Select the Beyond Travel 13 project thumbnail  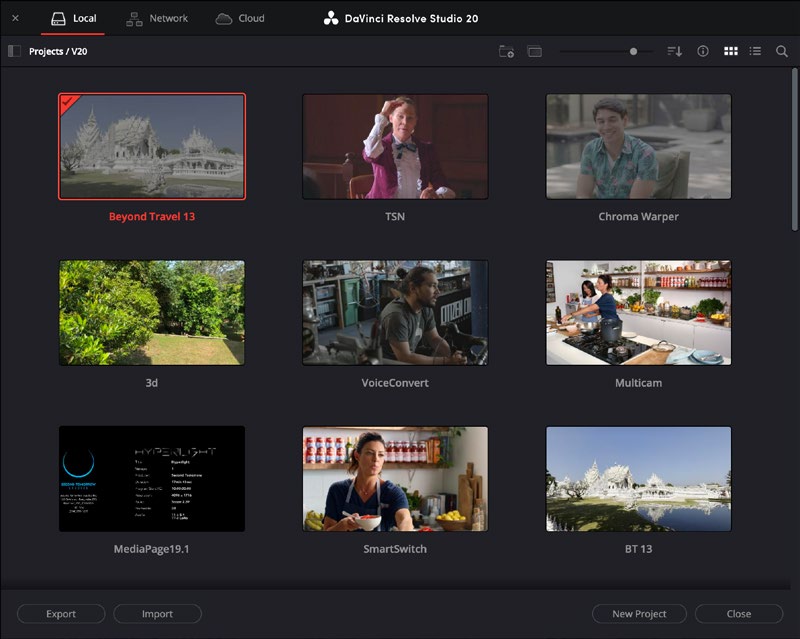tap(152, 146)
